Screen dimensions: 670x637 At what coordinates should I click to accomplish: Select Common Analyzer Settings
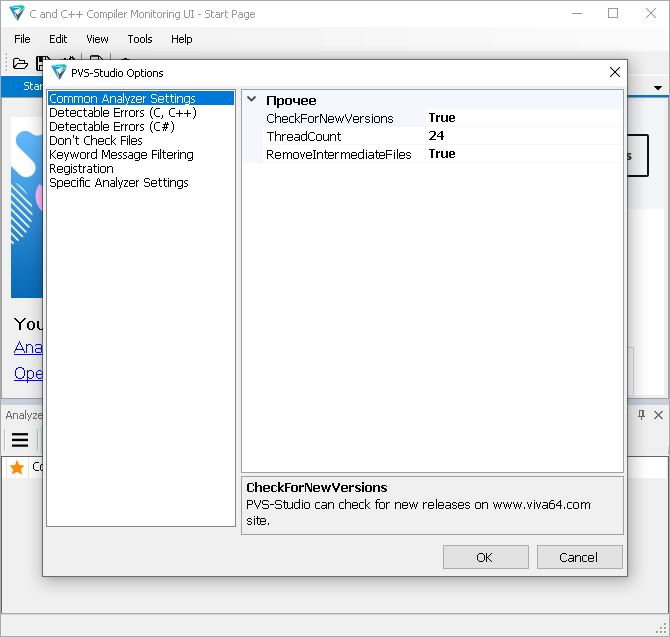[x=141, y=98]
